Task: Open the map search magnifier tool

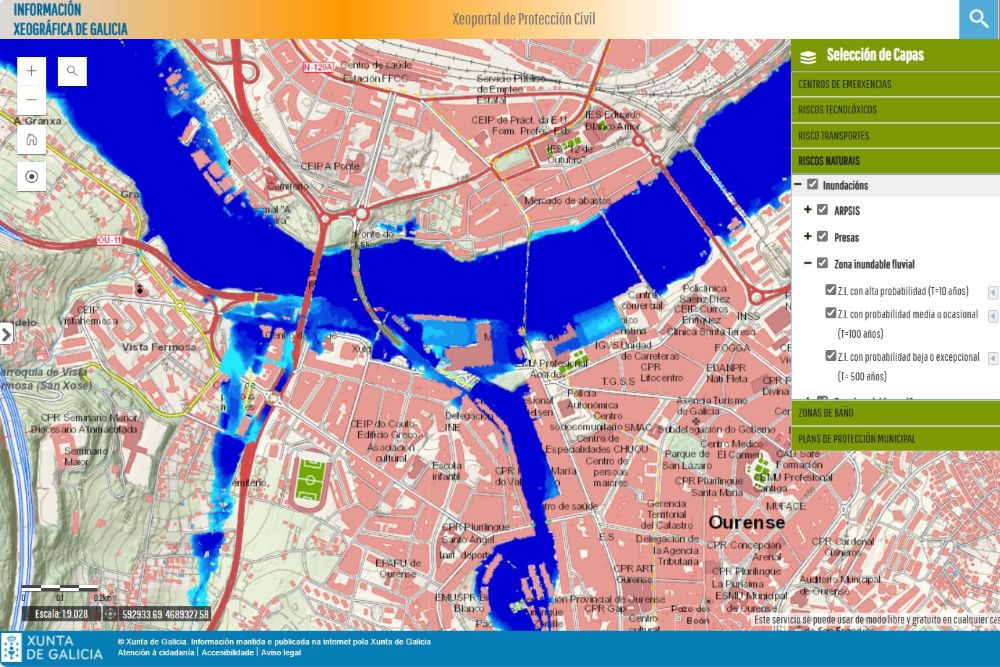Action: 72,71
